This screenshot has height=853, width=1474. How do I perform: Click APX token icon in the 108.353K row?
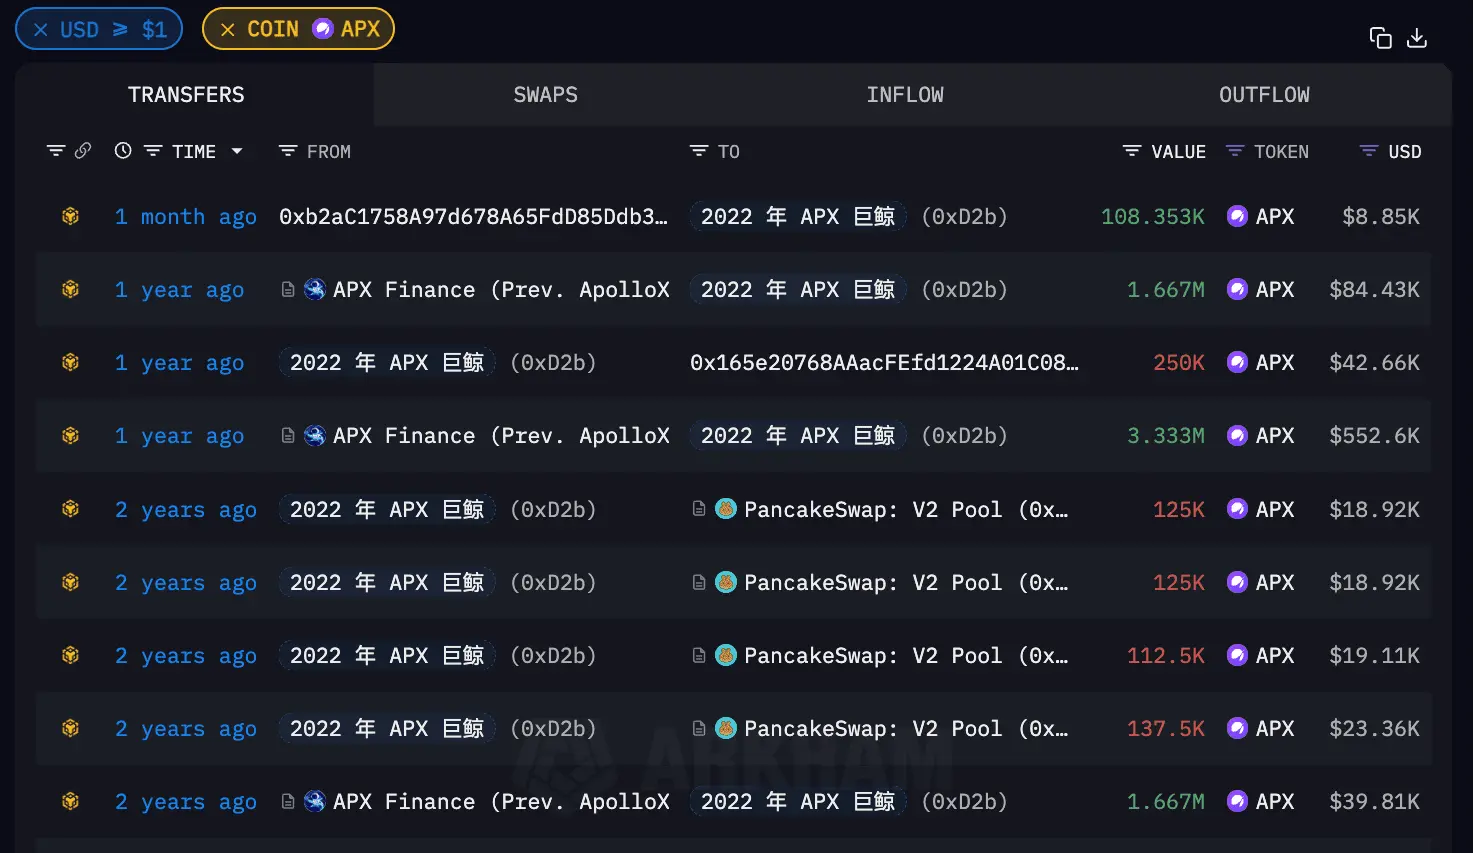tap(1237, 216)
